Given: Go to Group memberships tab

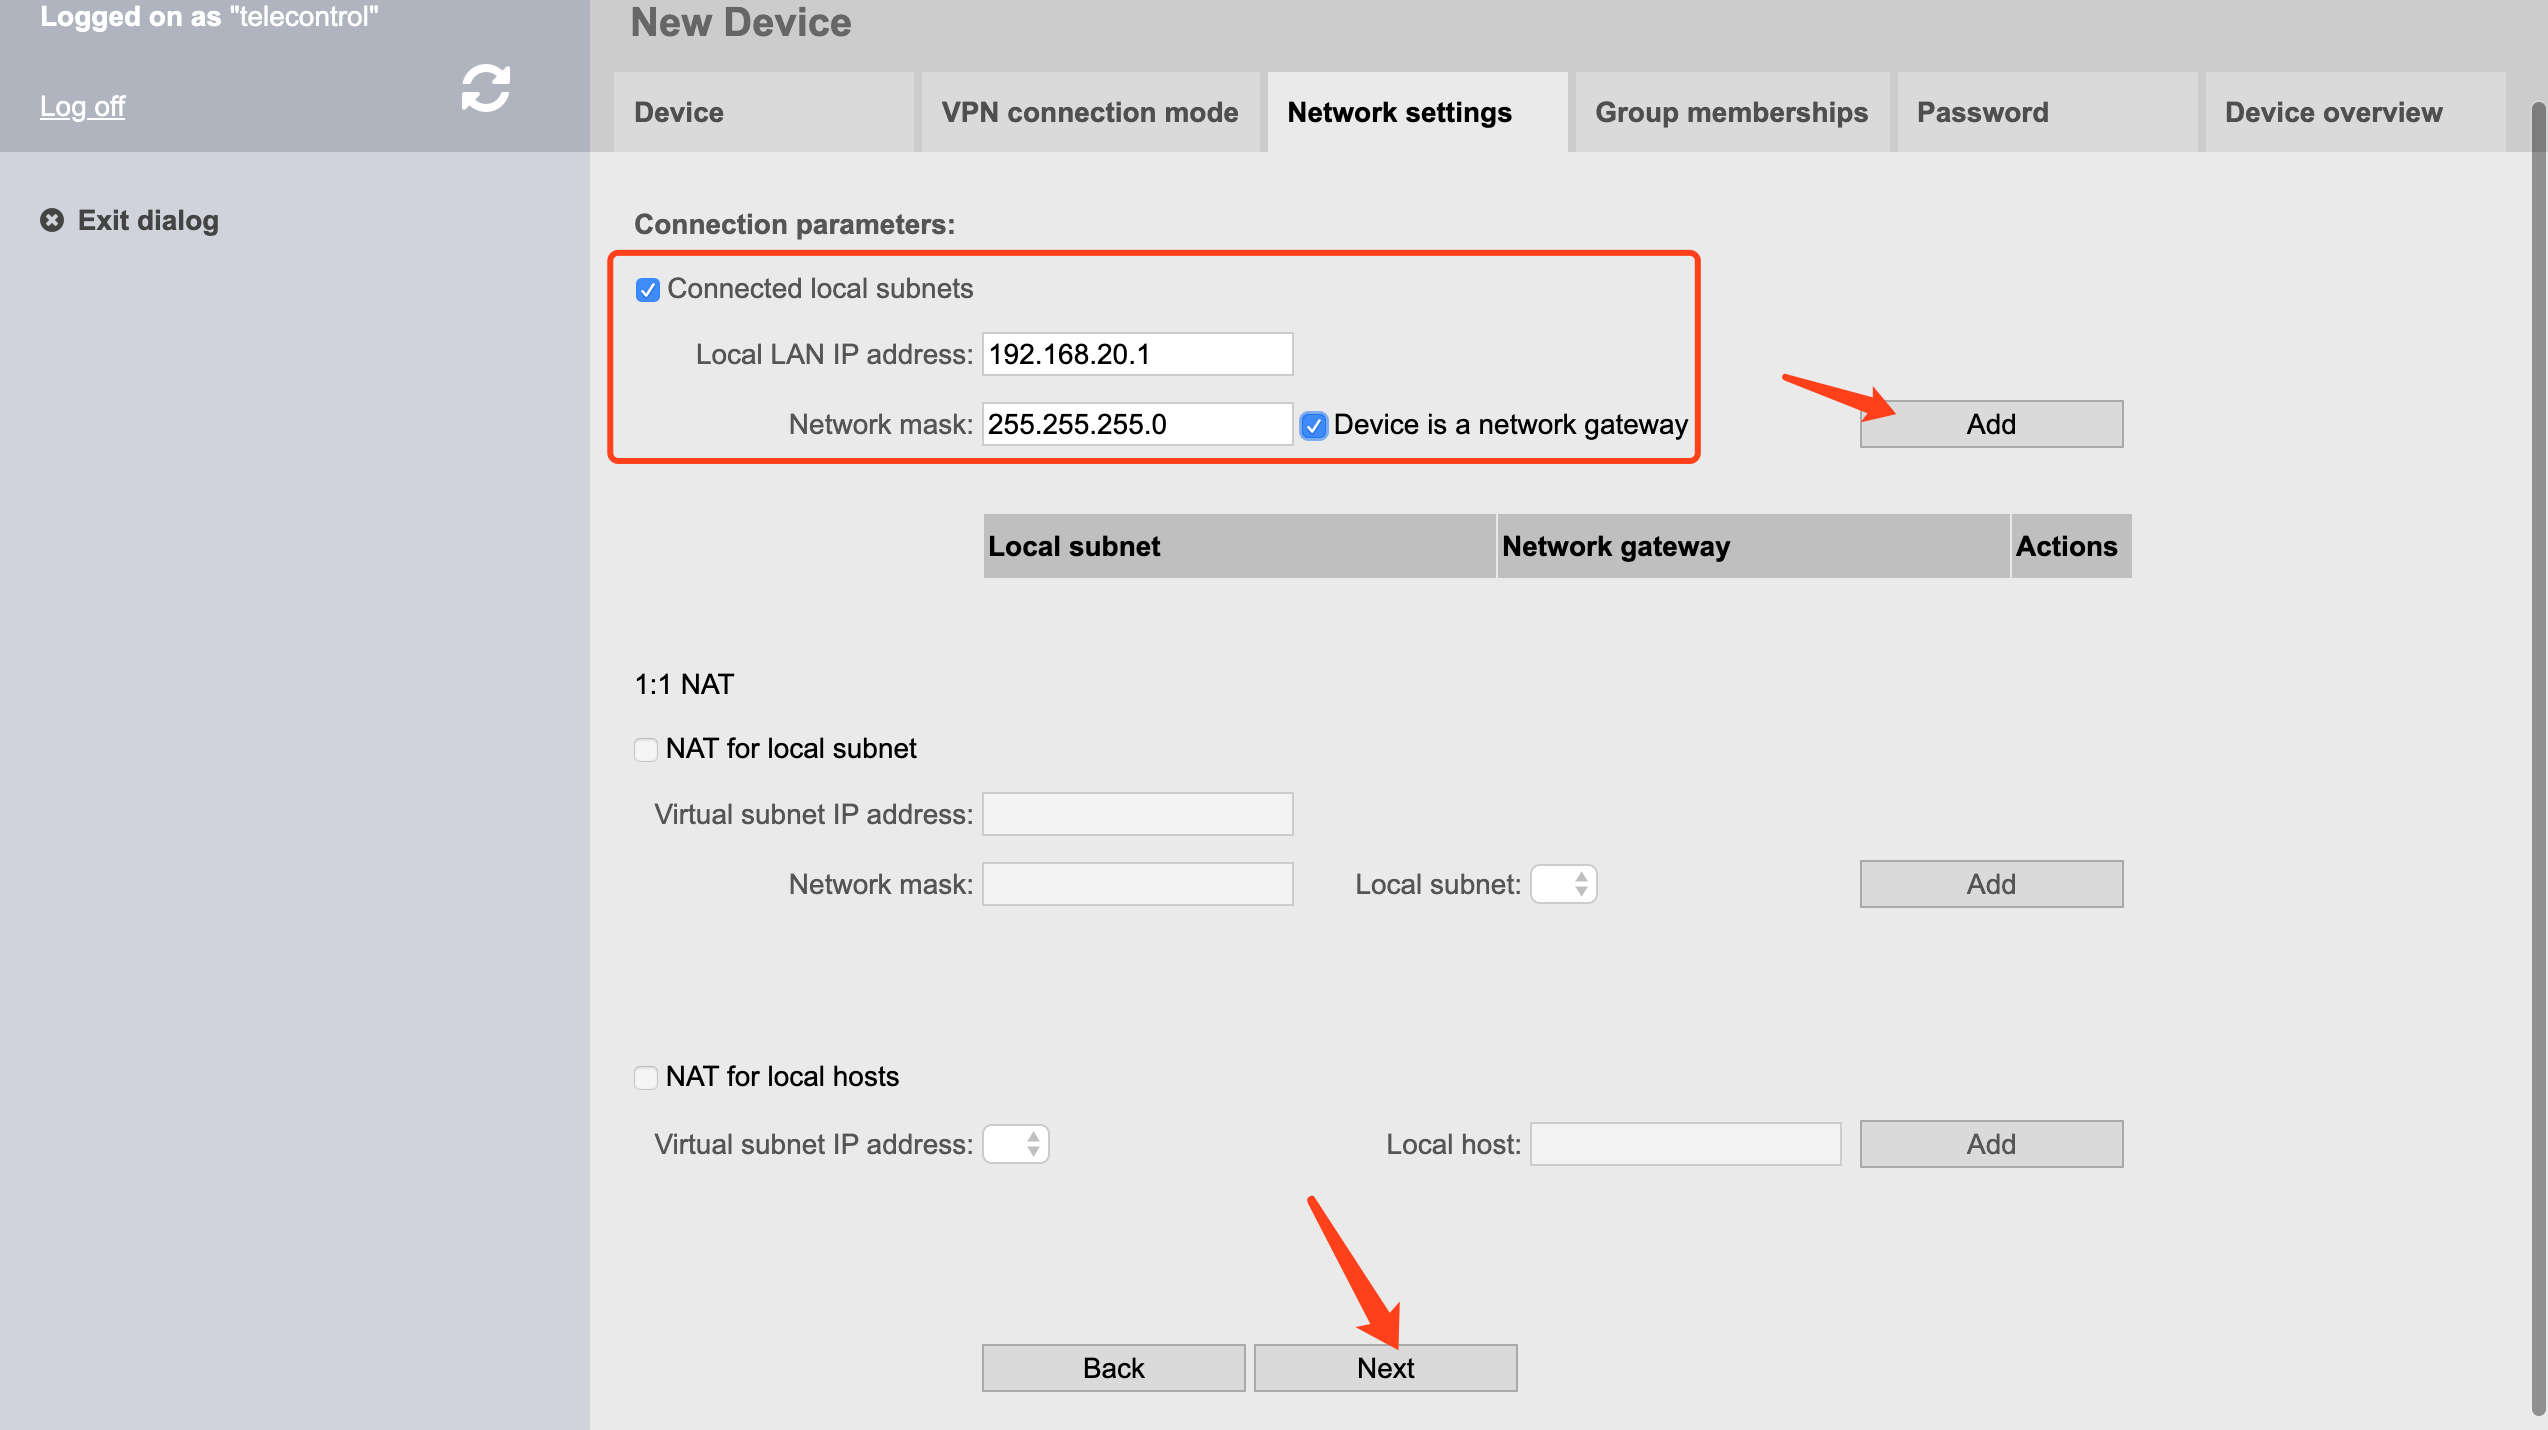Looking at the screenshot, I should tap(1731, 112).
